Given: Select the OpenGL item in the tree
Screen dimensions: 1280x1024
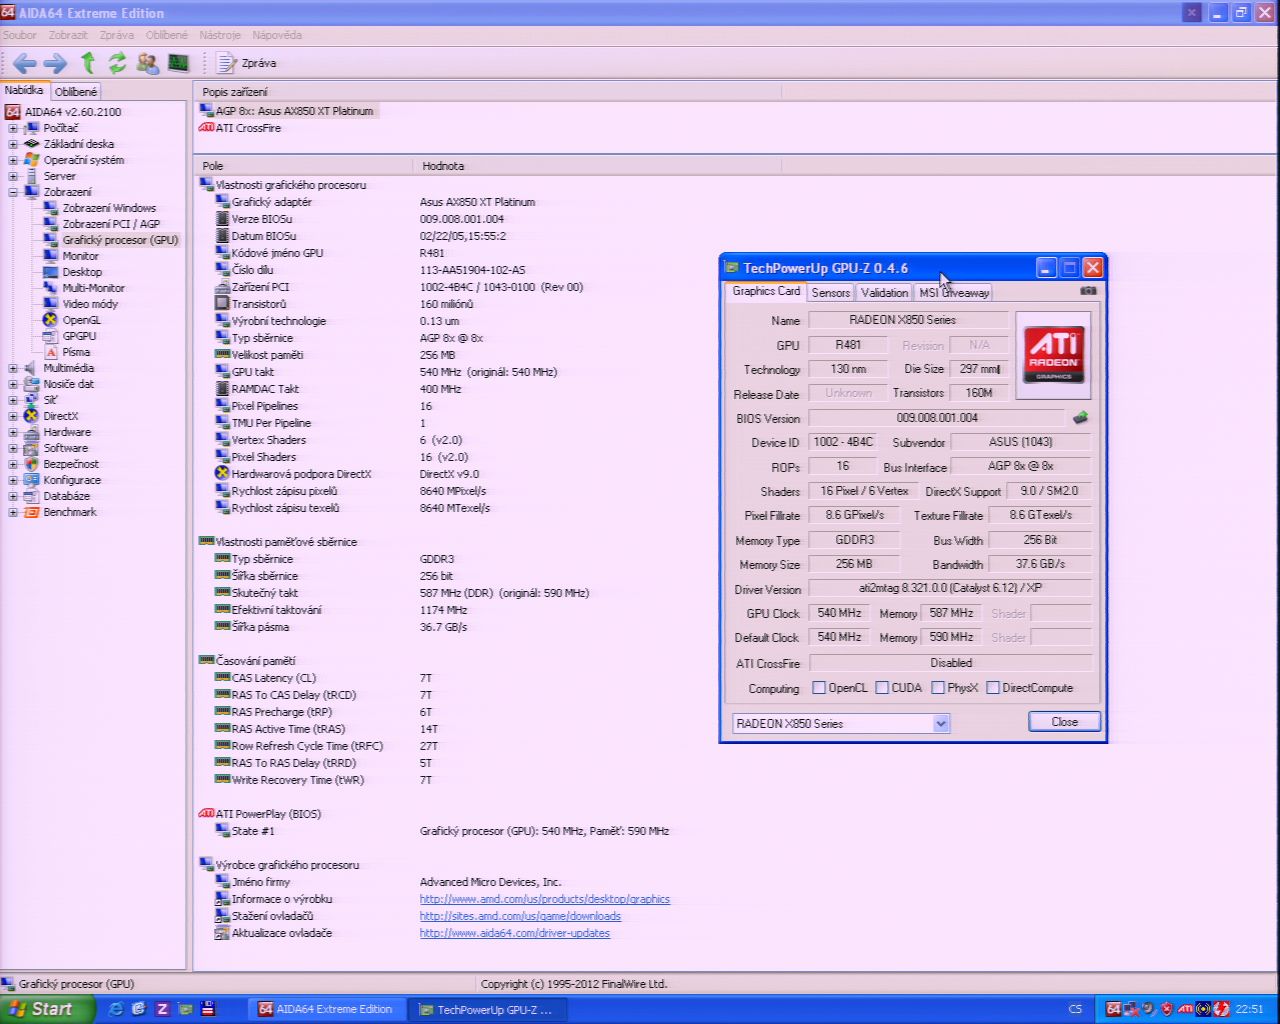Looking at the screenshot, I should [x=81, y=320].
